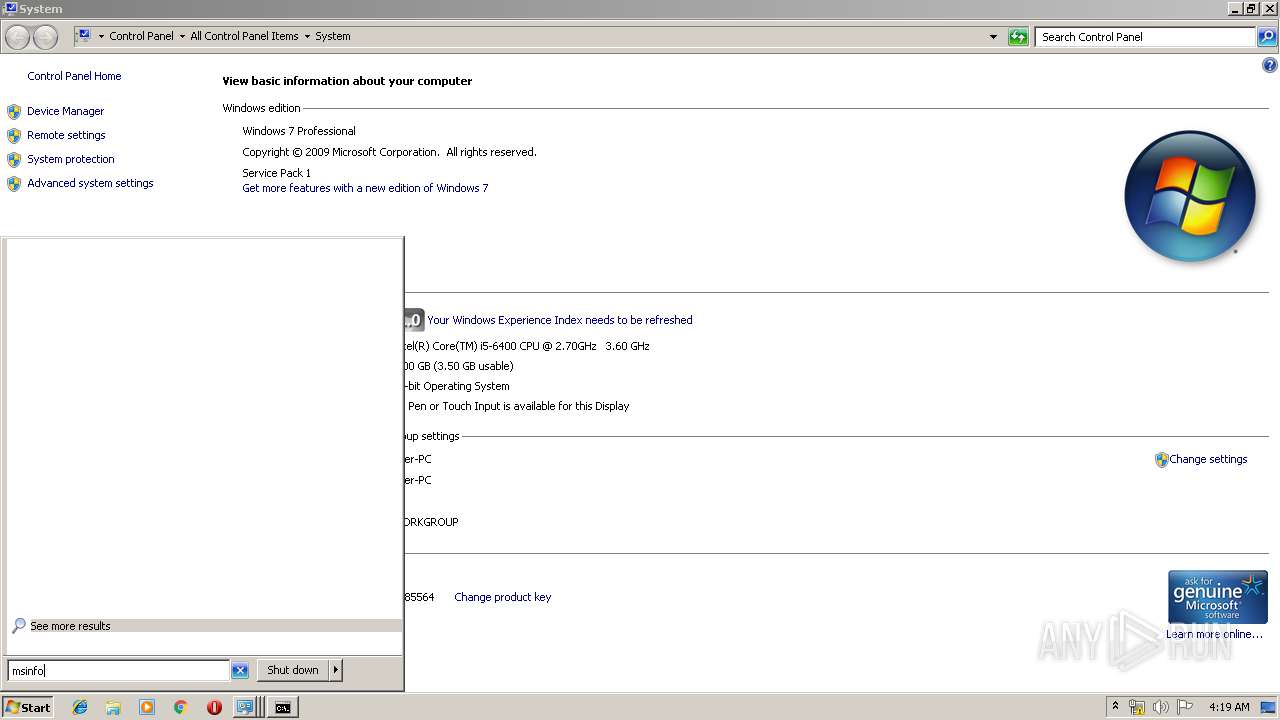The width and height of the screenshot is (1280, 720).
Task: Click the genuine Microsoft software badge
Action: tap(1217, 597)
